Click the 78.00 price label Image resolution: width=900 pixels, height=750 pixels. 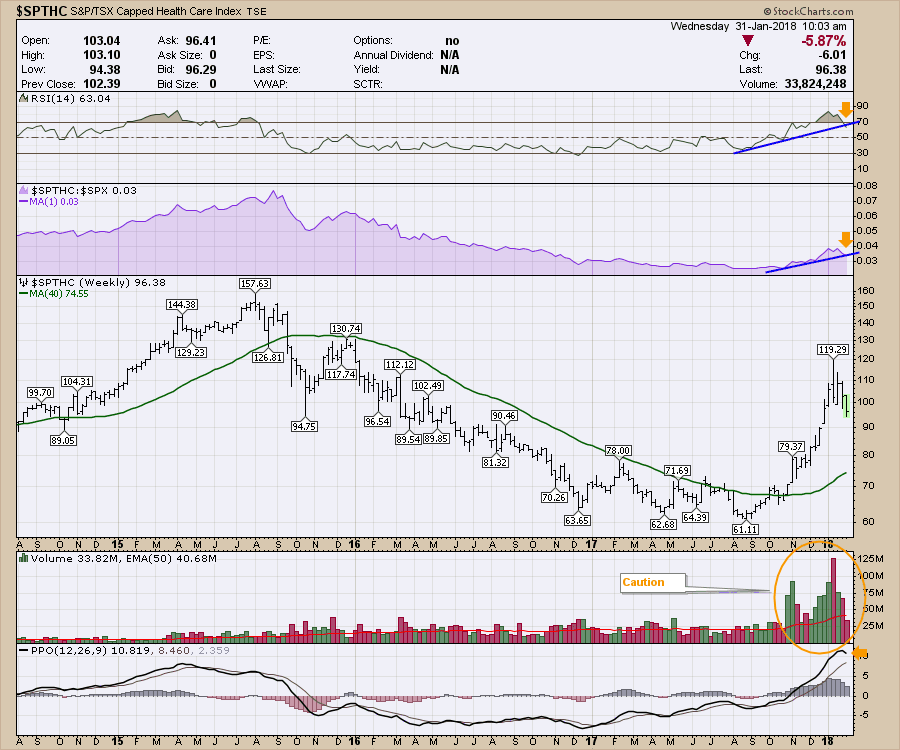coord(618,451)
